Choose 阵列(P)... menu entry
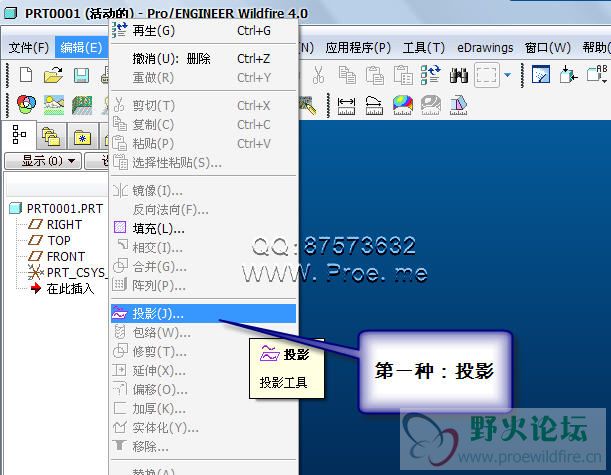This screenshot has width=611, height=475. [203, 286]
